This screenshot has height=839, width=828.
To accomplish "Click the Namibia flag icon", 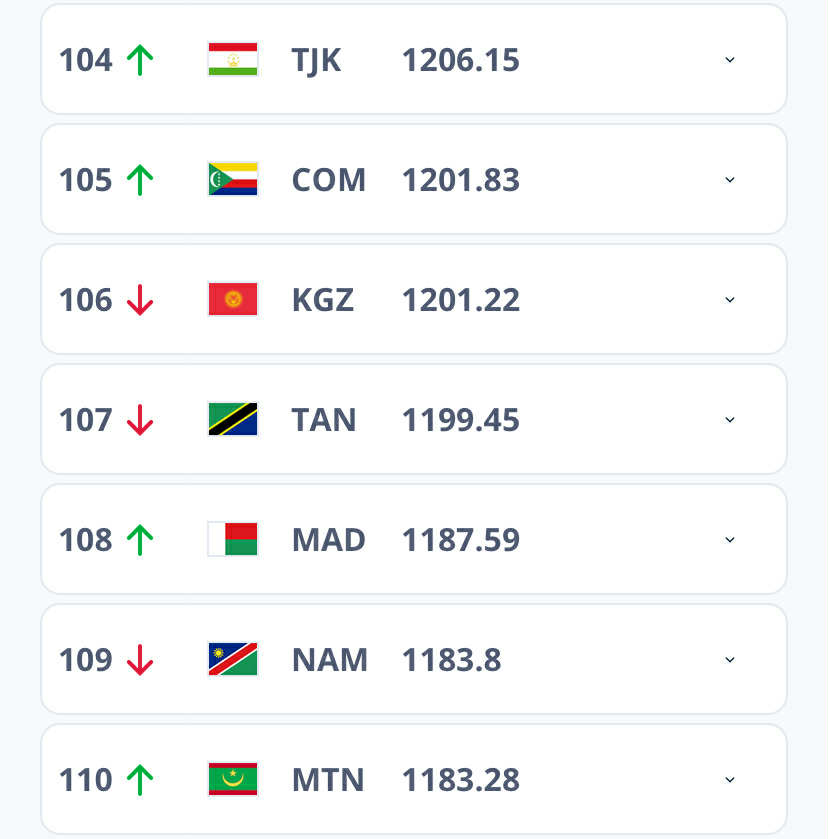I will 233,659.
